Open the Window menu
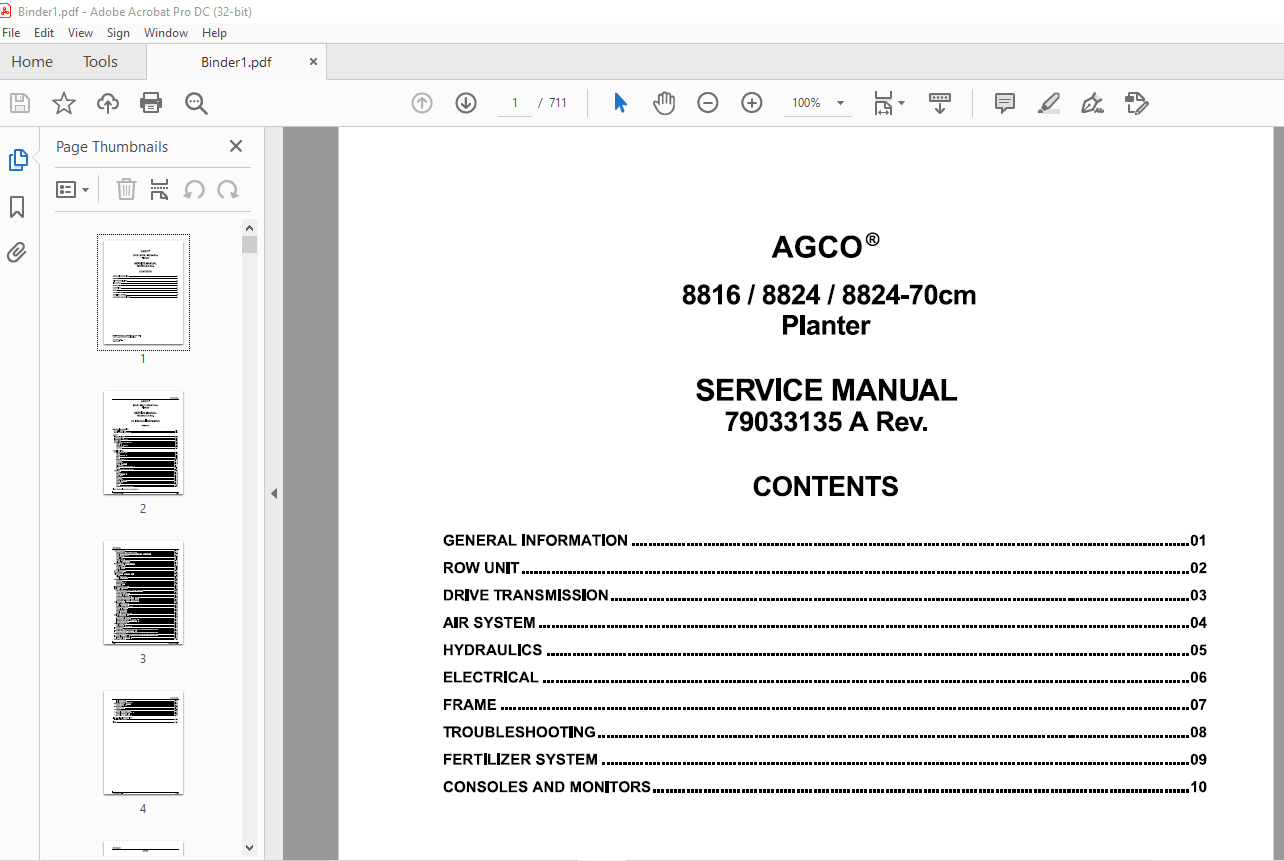The width and height of the screenshot is (1284, 861). [x=166, y=33]
